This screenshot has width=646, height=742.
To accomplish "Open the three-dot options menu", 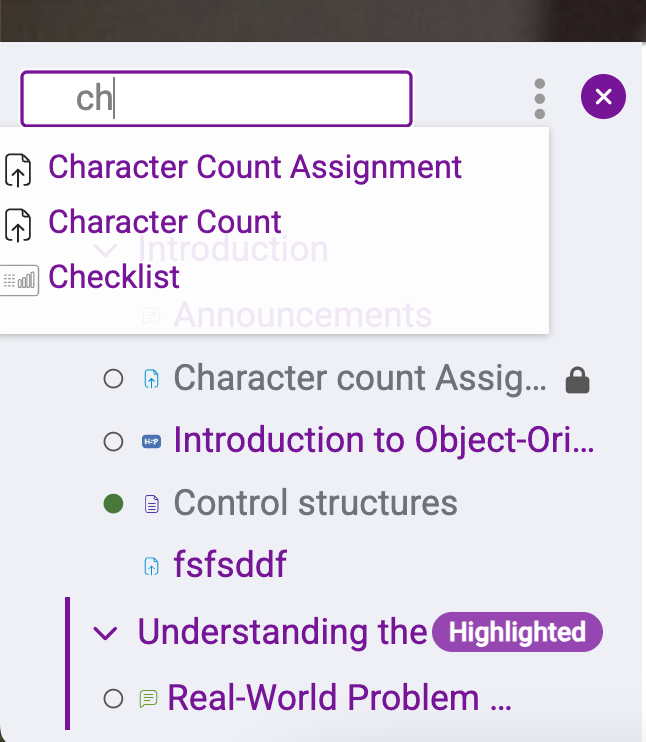I will [540, 98].
